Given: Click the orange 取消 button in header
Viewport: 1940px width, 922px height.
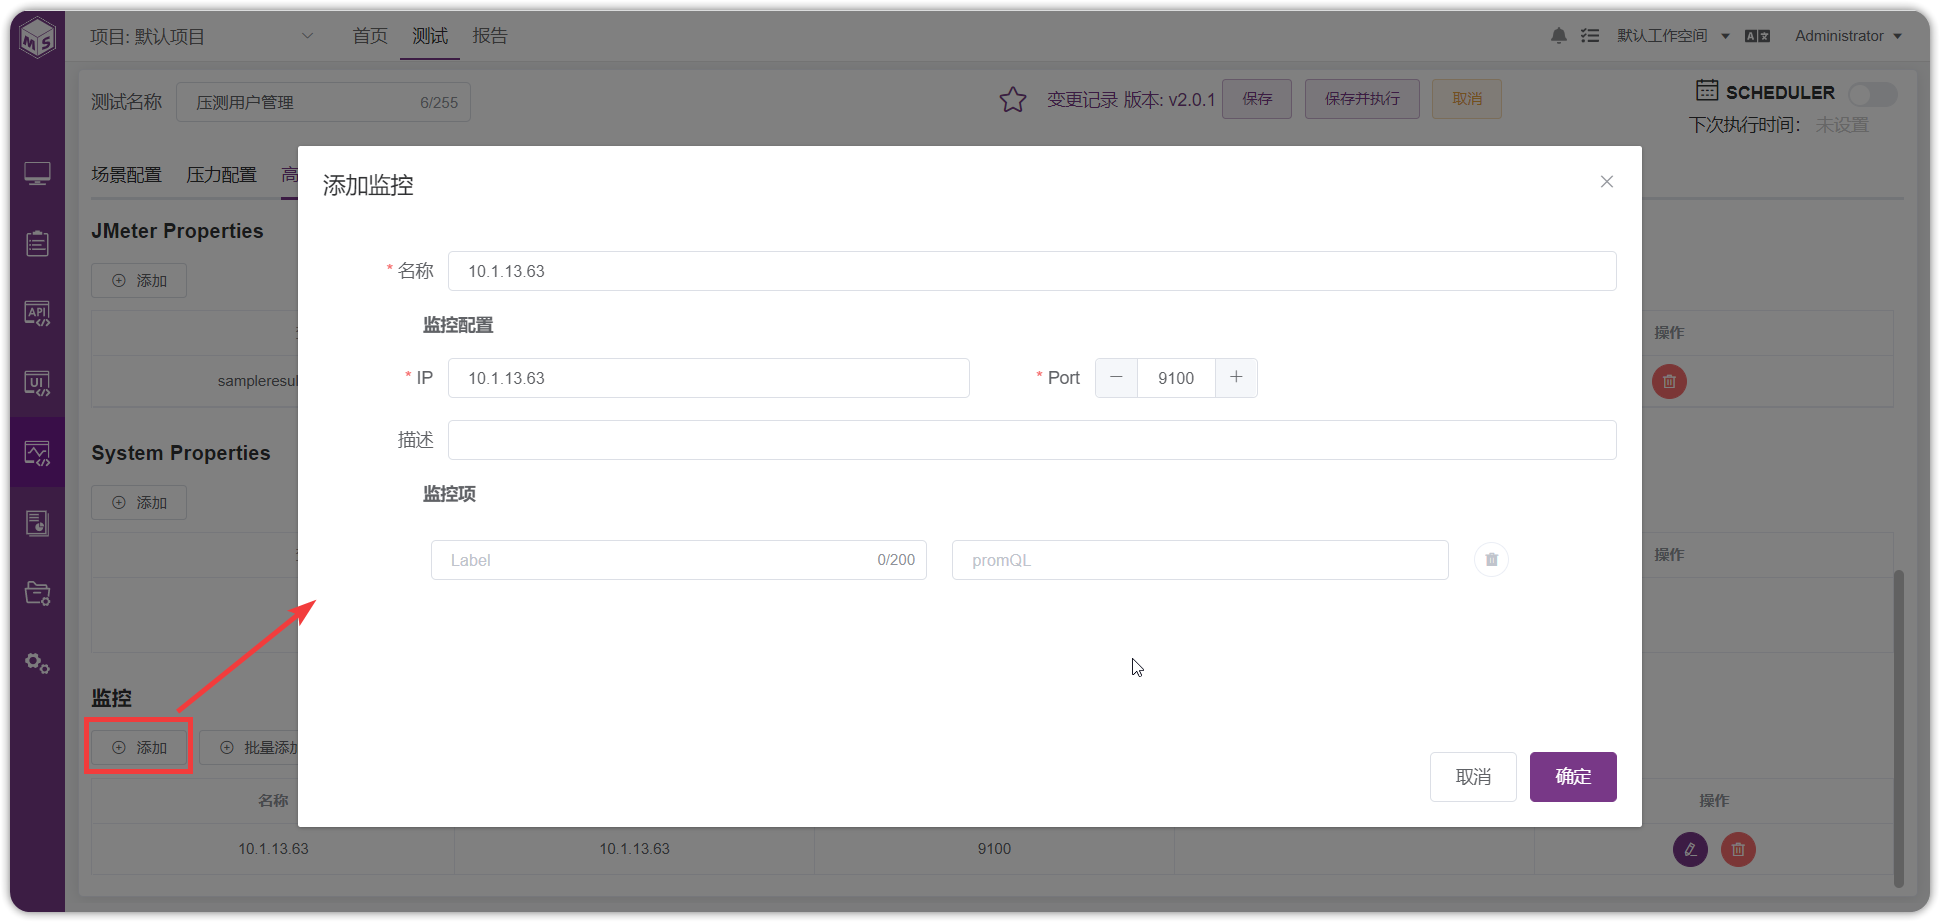Looking at the screenshot, I should tap(1467, 99).
